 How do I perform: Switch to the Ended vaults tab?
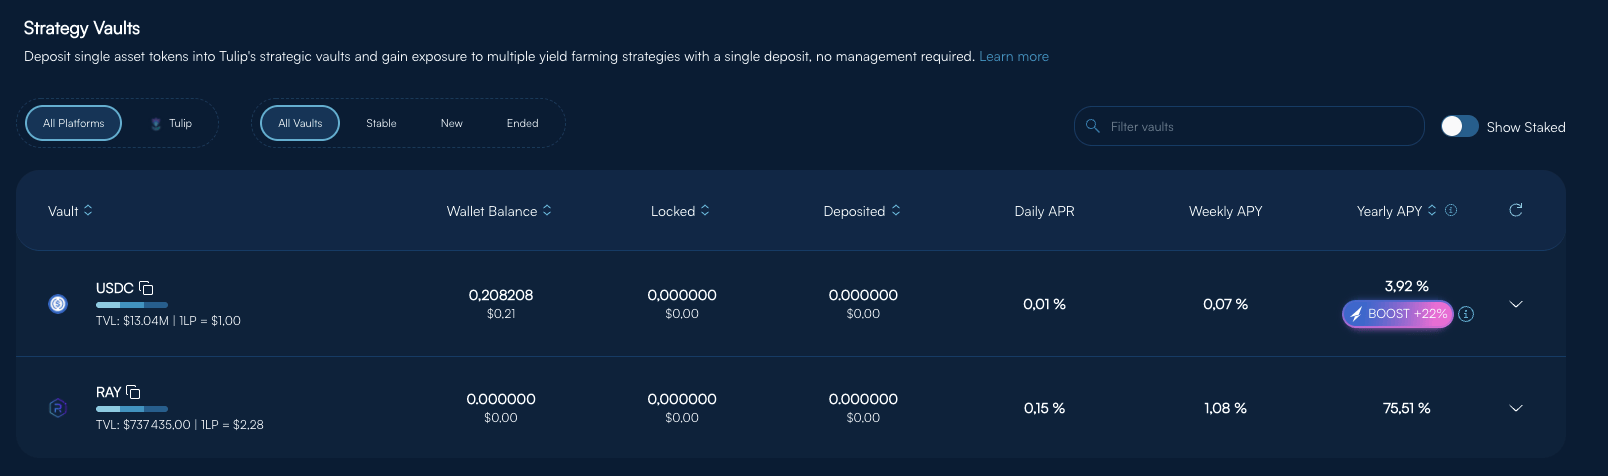point(522,123)
